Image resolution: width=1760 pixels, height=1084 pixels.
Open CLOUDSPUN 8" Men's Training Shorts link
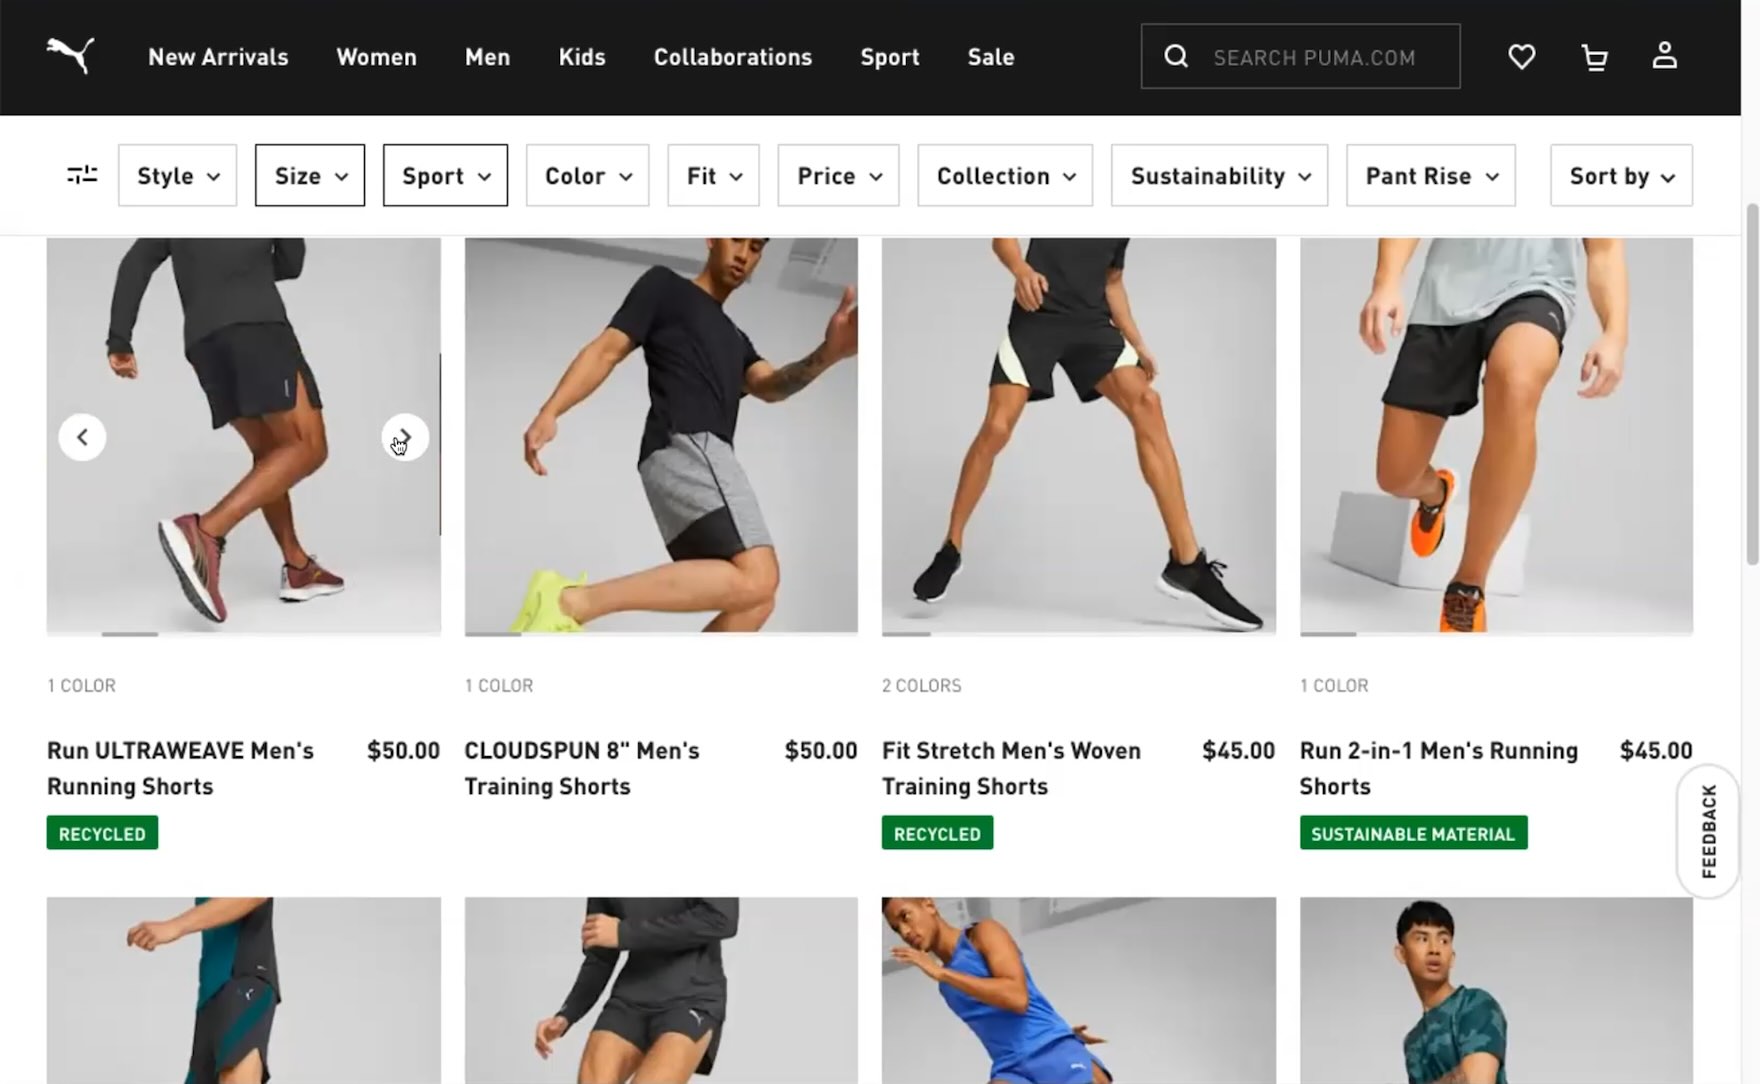click(582, 768)
